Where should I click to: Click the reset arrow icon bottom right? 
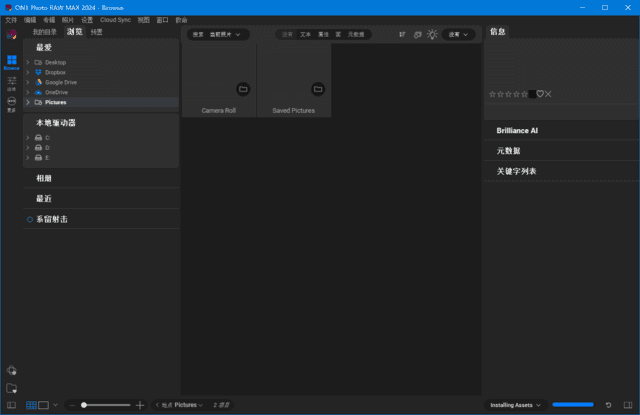(608, 405)
